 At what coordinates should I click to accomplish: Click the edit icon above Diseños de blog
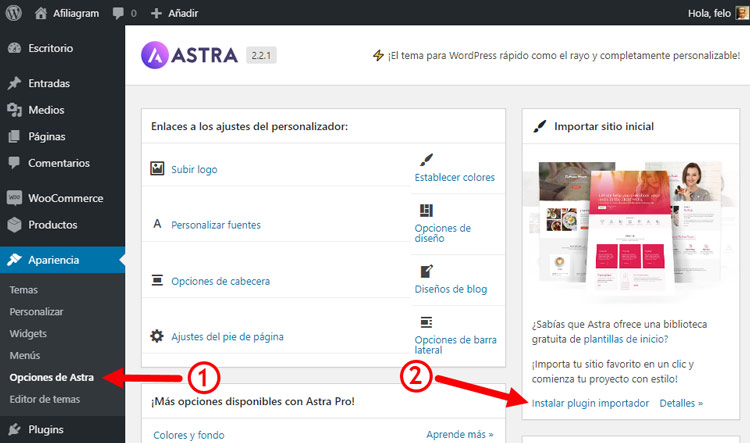427,271
